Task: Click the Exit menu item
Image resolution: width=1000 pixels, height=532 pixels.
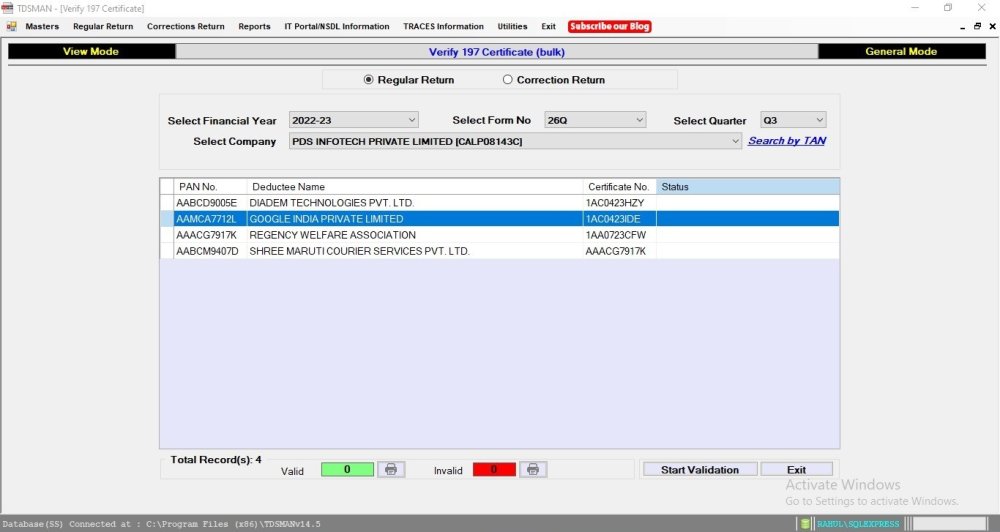Action: [548, 26]
